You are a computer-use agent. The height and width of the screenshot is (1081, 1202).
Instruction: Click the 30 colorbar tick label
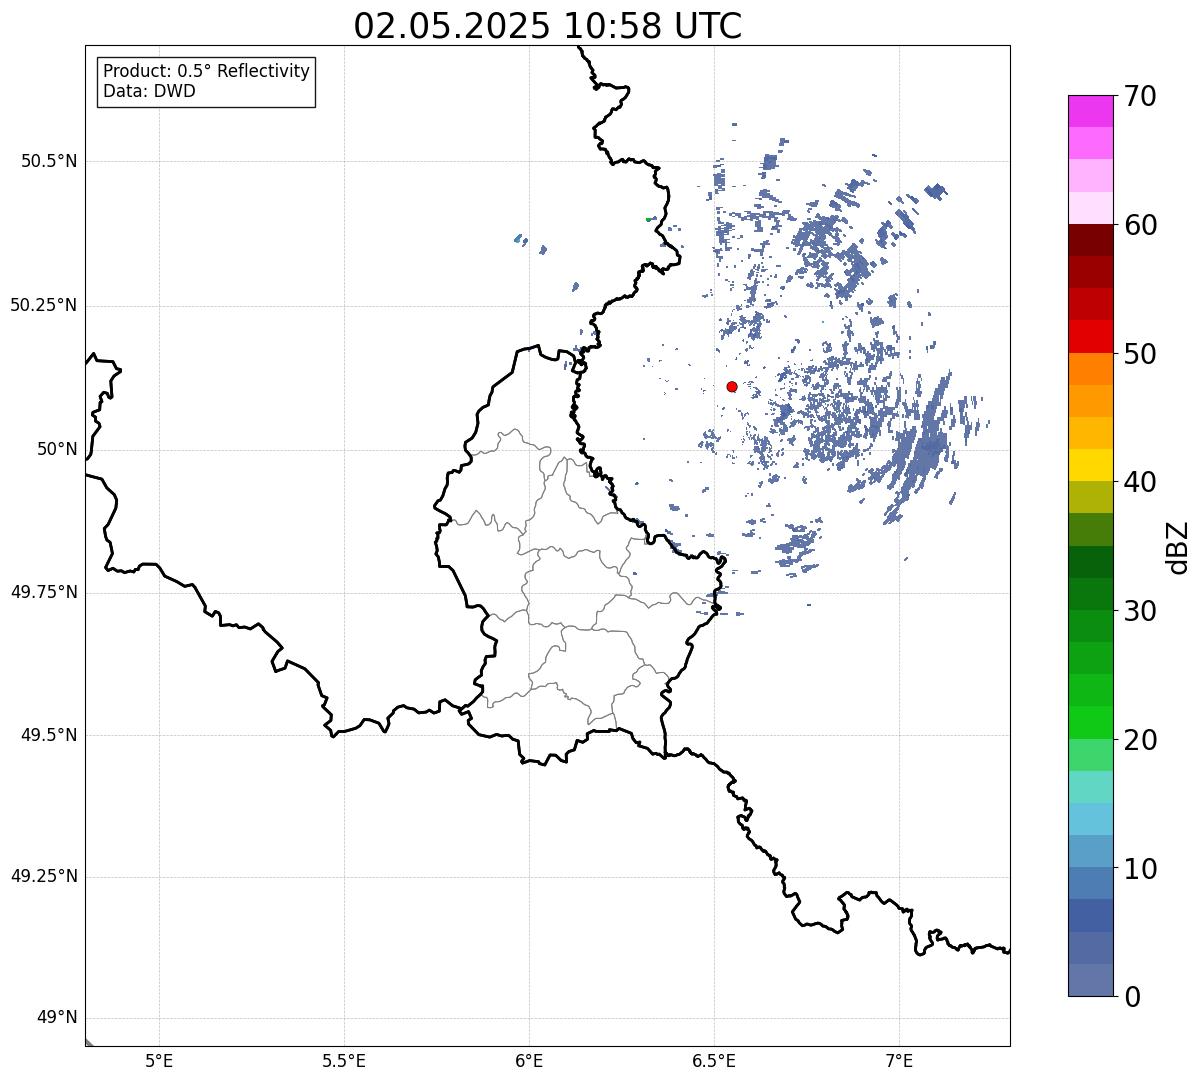point(1141,611)
